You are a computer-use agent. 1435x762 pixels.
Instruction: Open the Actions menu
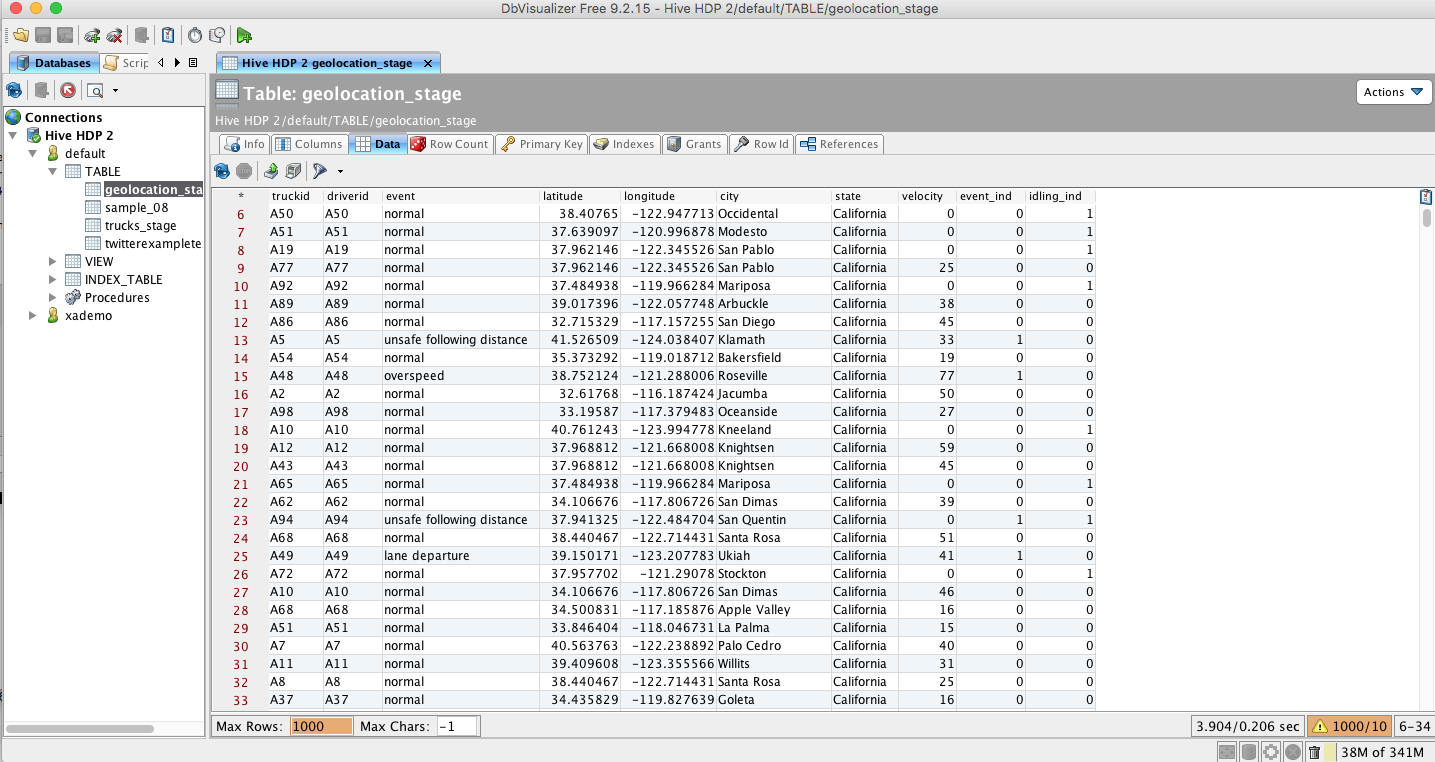(1393, 91)
